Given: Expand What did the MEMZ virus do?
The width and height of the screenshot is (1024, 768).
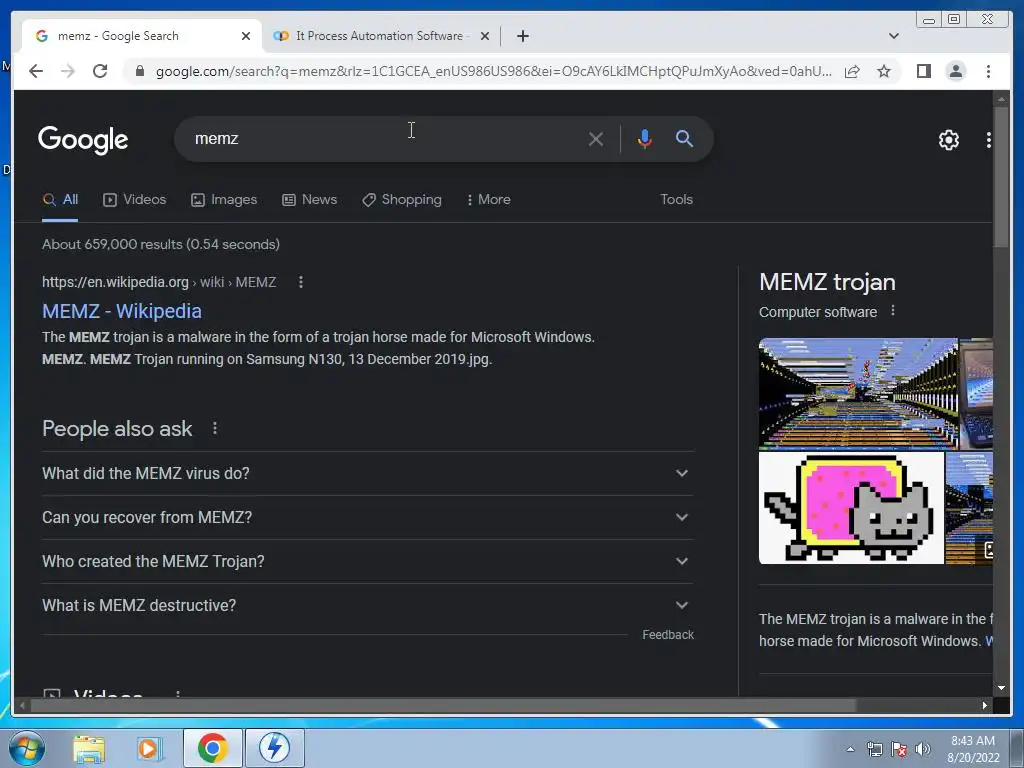Looking at the screenshot, I should click(368, 473).
